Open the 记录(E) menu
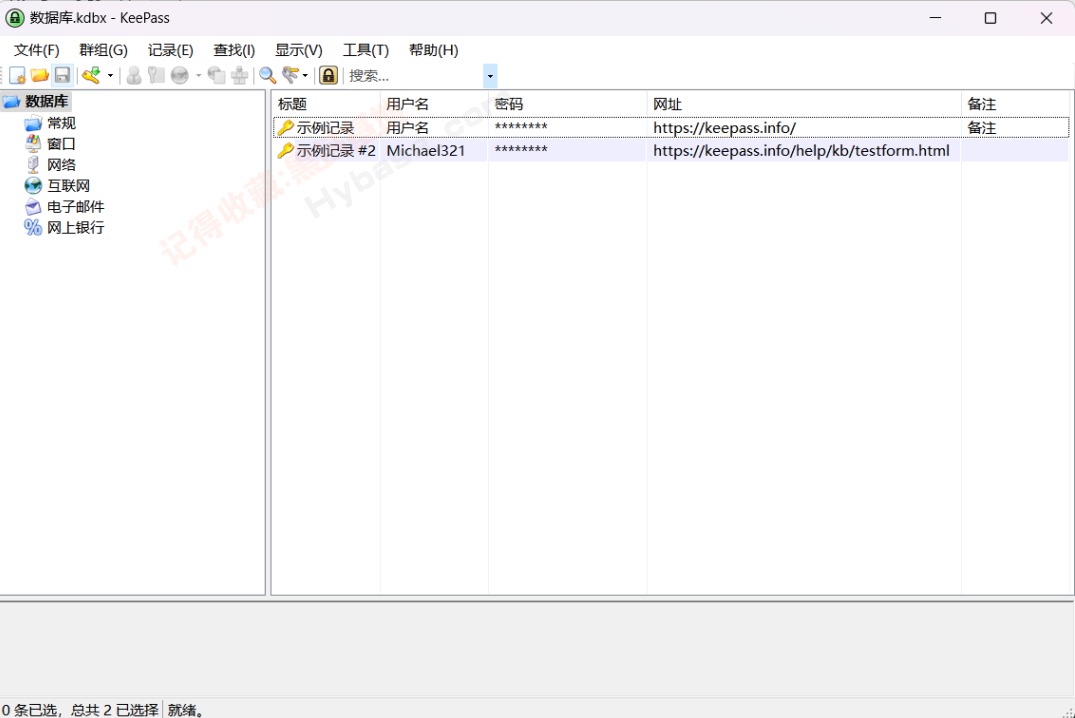The image size is (1075, 718). pos(171,50)
